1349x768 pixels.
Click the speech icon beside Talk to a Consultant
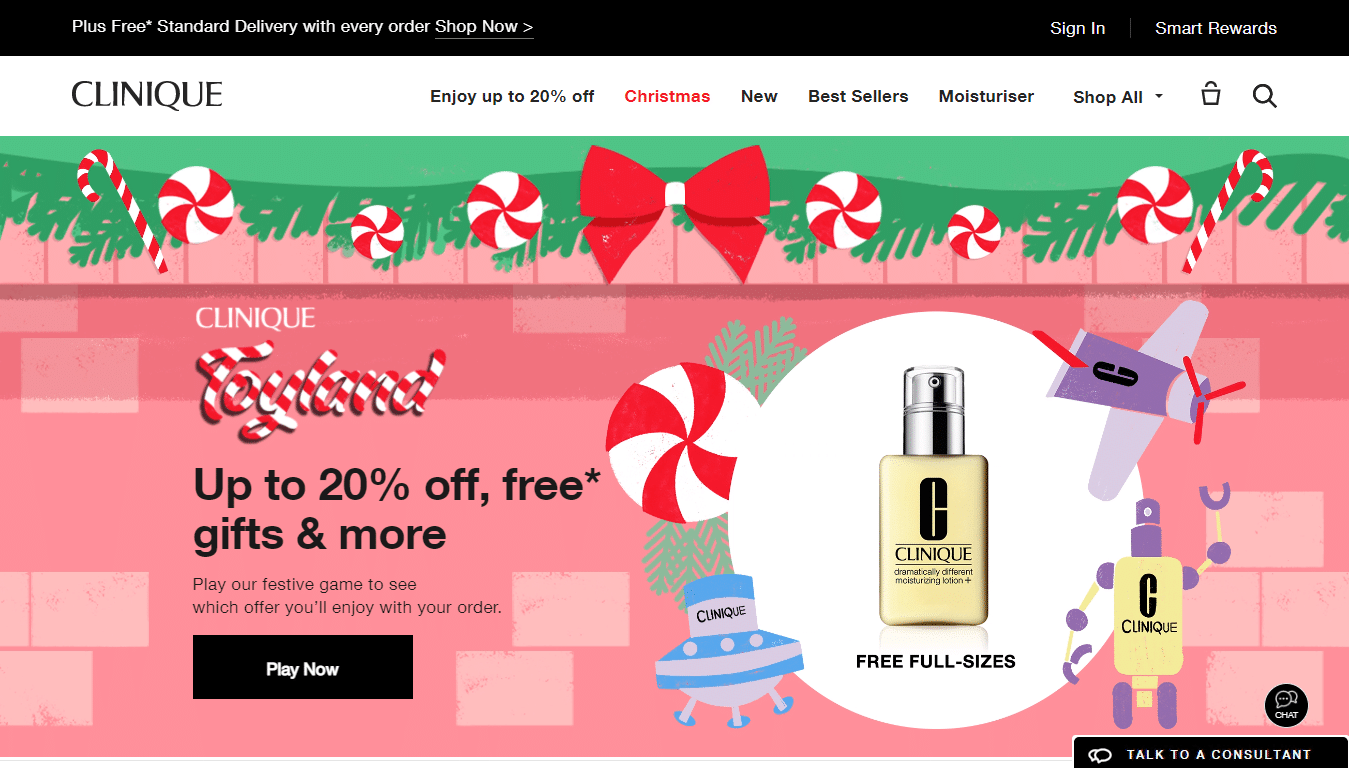pos(1101,755)
